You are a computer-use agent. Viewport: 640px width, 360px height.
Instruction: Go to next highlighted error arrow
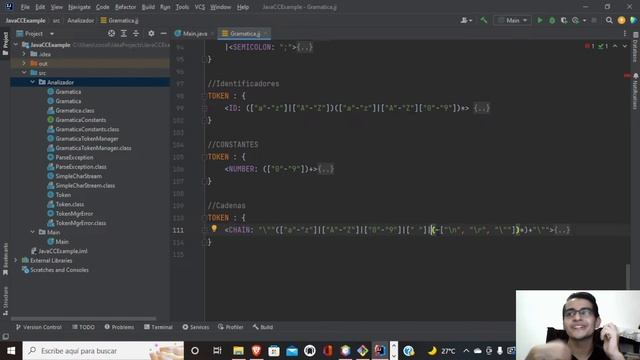pyautogui.click(x=625, y=46)
